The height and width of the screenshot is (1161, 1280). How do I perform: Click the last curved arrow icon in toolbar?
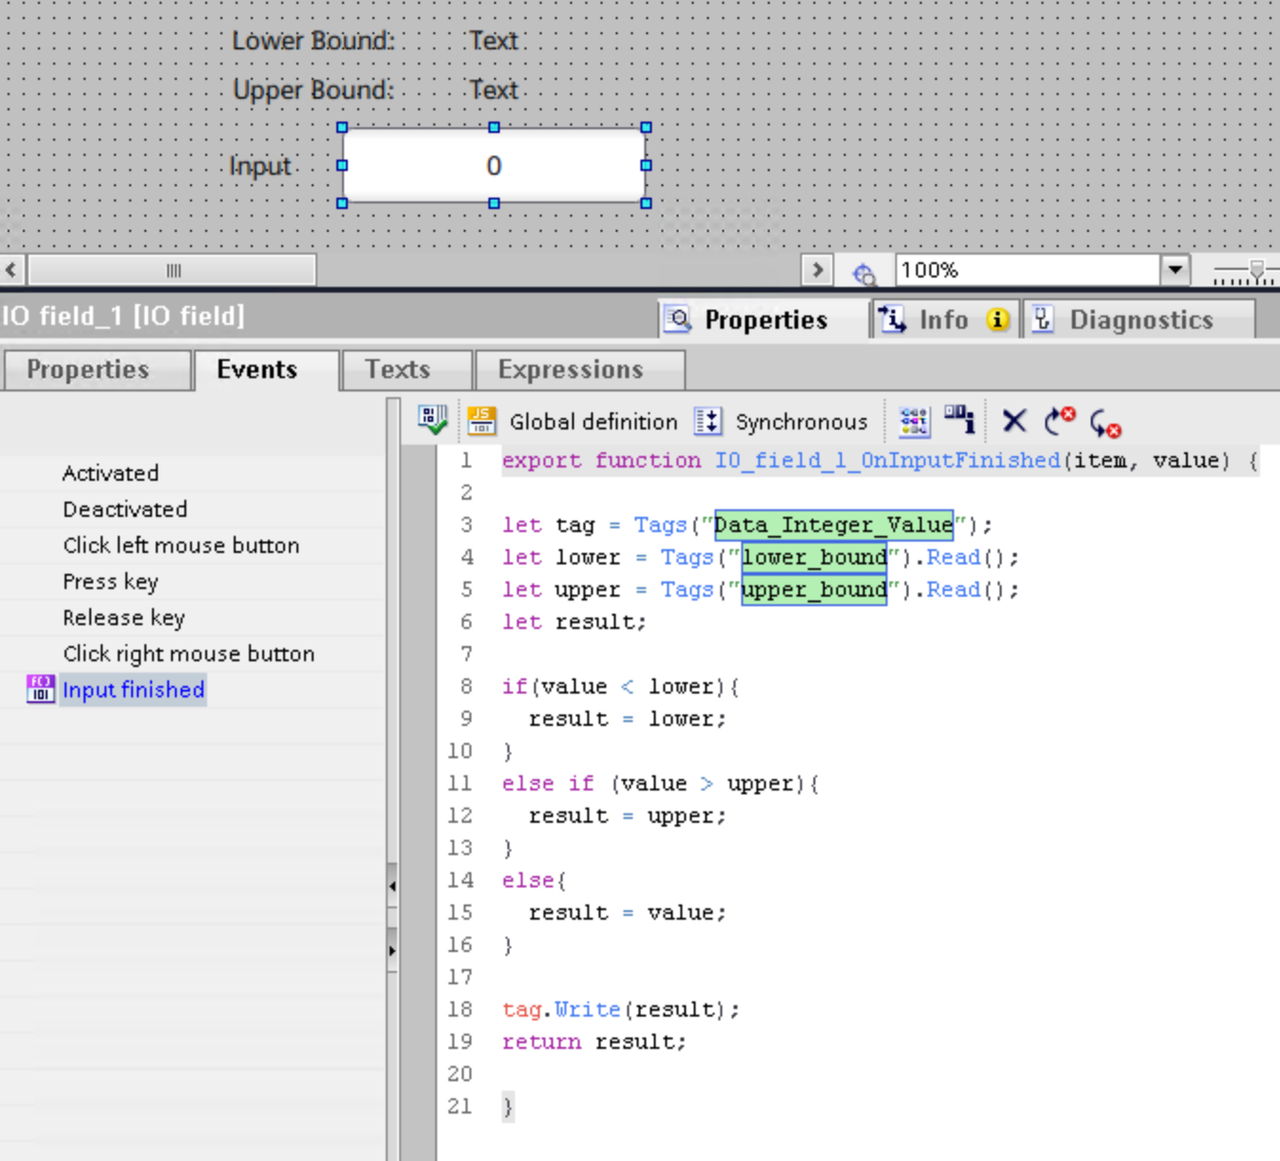point(1105,423)
